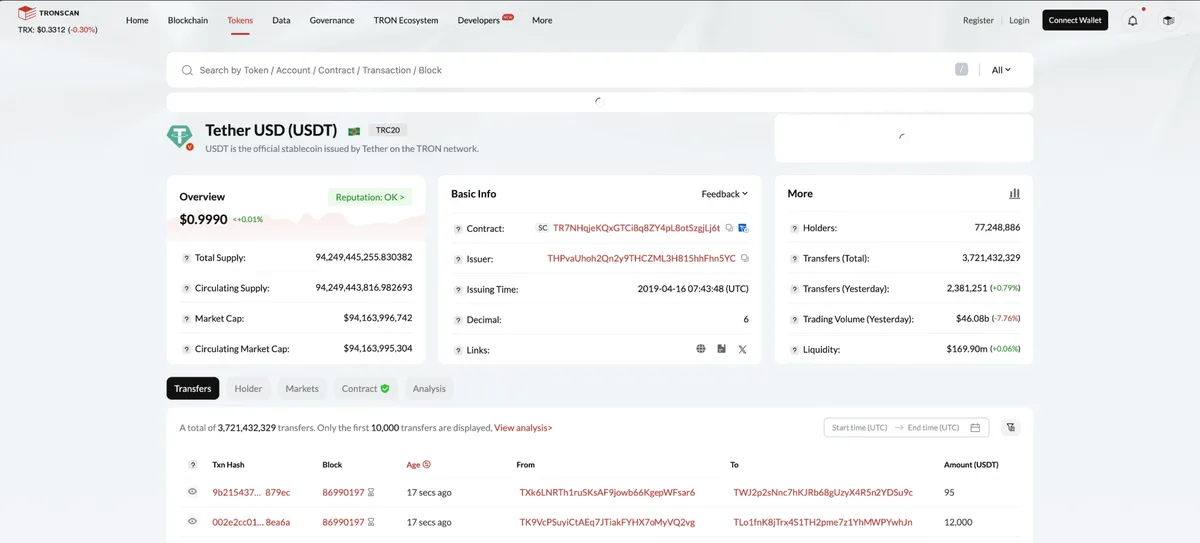Click the eye icon for transaction 002e2cc01

(193, 522)
